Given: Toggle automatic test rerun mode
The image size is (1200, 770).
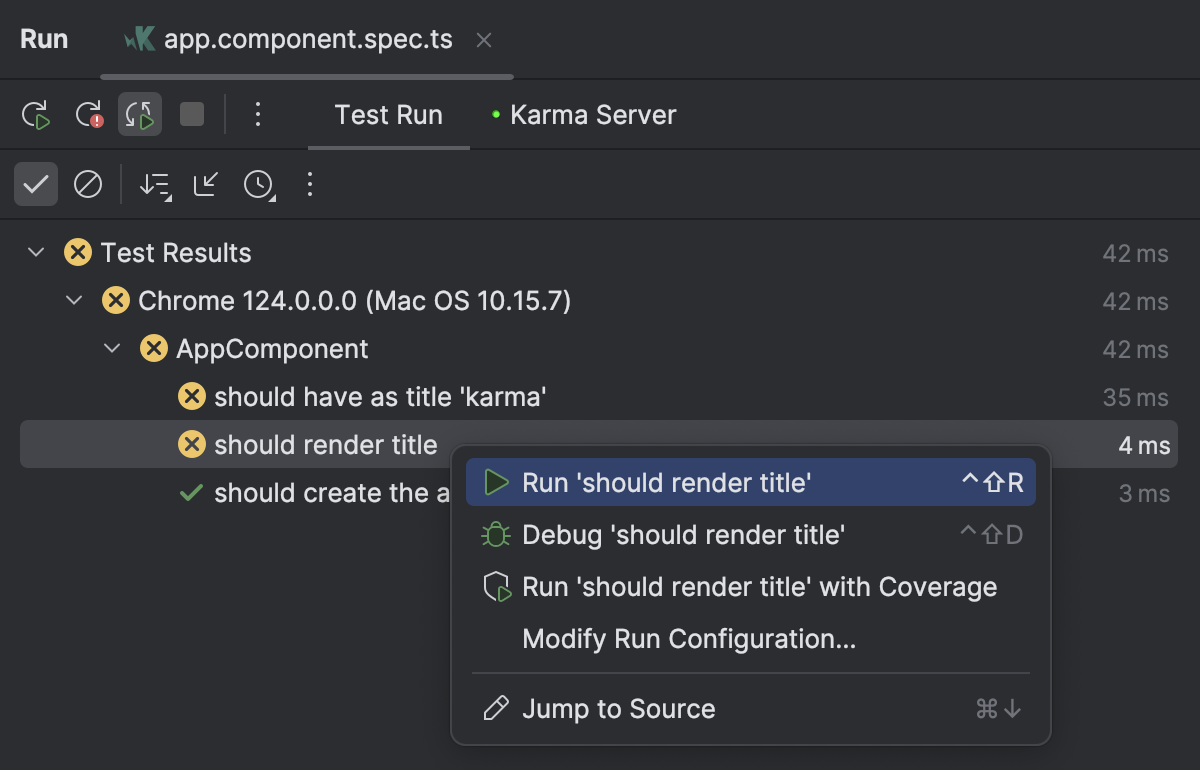Looking at the screenshot, I should [x=138, y=114].
